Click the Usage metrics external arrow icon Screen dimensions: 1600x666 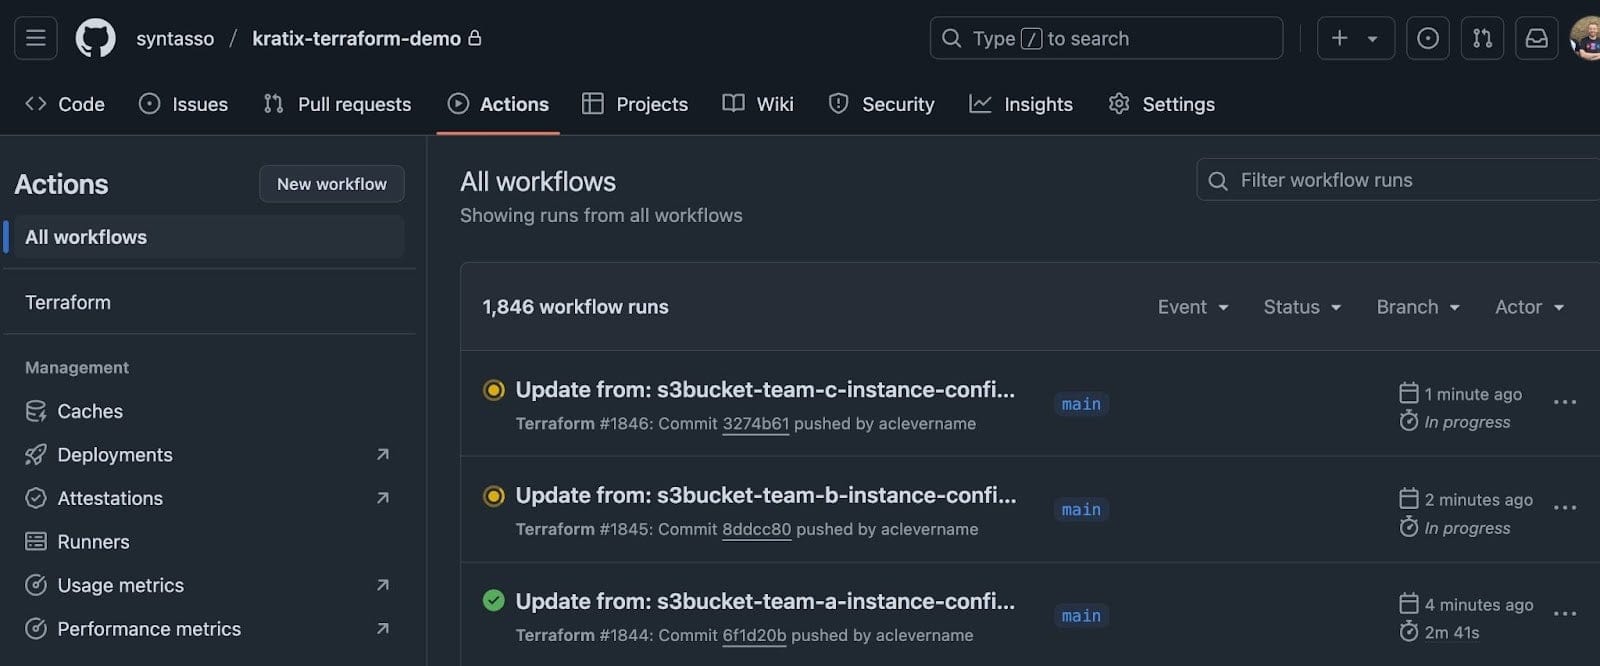(382, 585)
